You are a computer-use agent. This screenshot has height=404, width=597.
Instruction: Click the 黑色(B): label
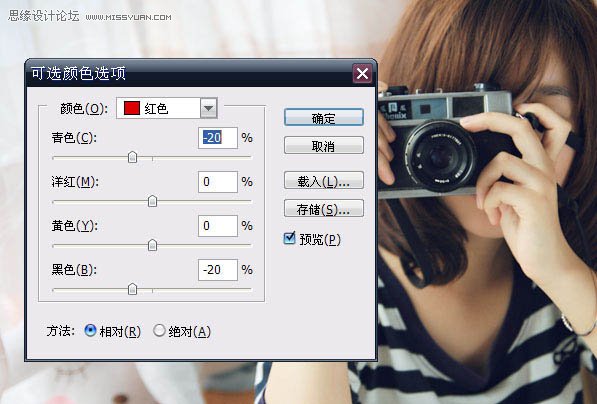coord(74,270)
